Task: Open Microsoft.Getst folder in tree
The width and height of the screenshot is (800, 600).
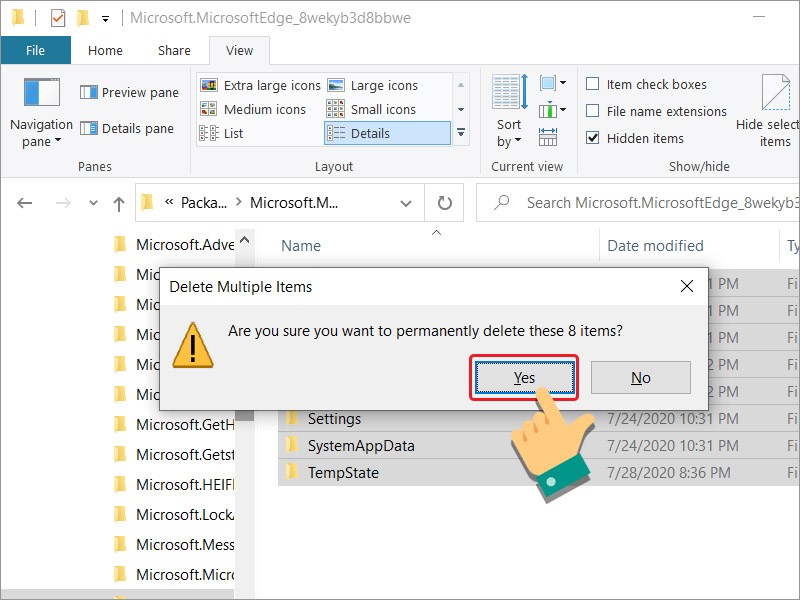Action: [x=173, y=455]
